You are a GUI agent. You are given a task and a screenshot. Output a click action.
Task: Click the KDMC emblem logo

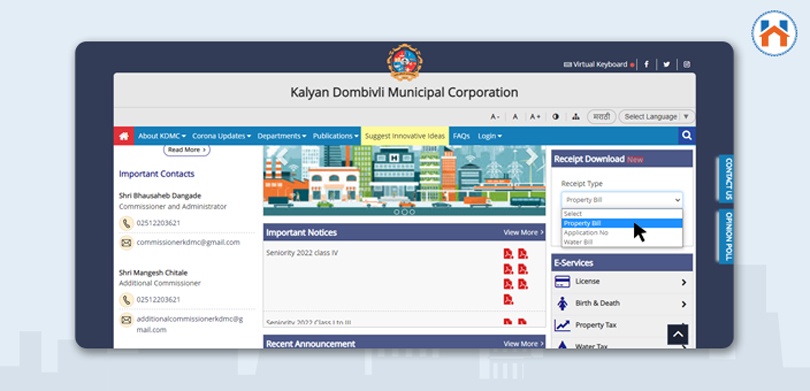[x=404, y=62]
